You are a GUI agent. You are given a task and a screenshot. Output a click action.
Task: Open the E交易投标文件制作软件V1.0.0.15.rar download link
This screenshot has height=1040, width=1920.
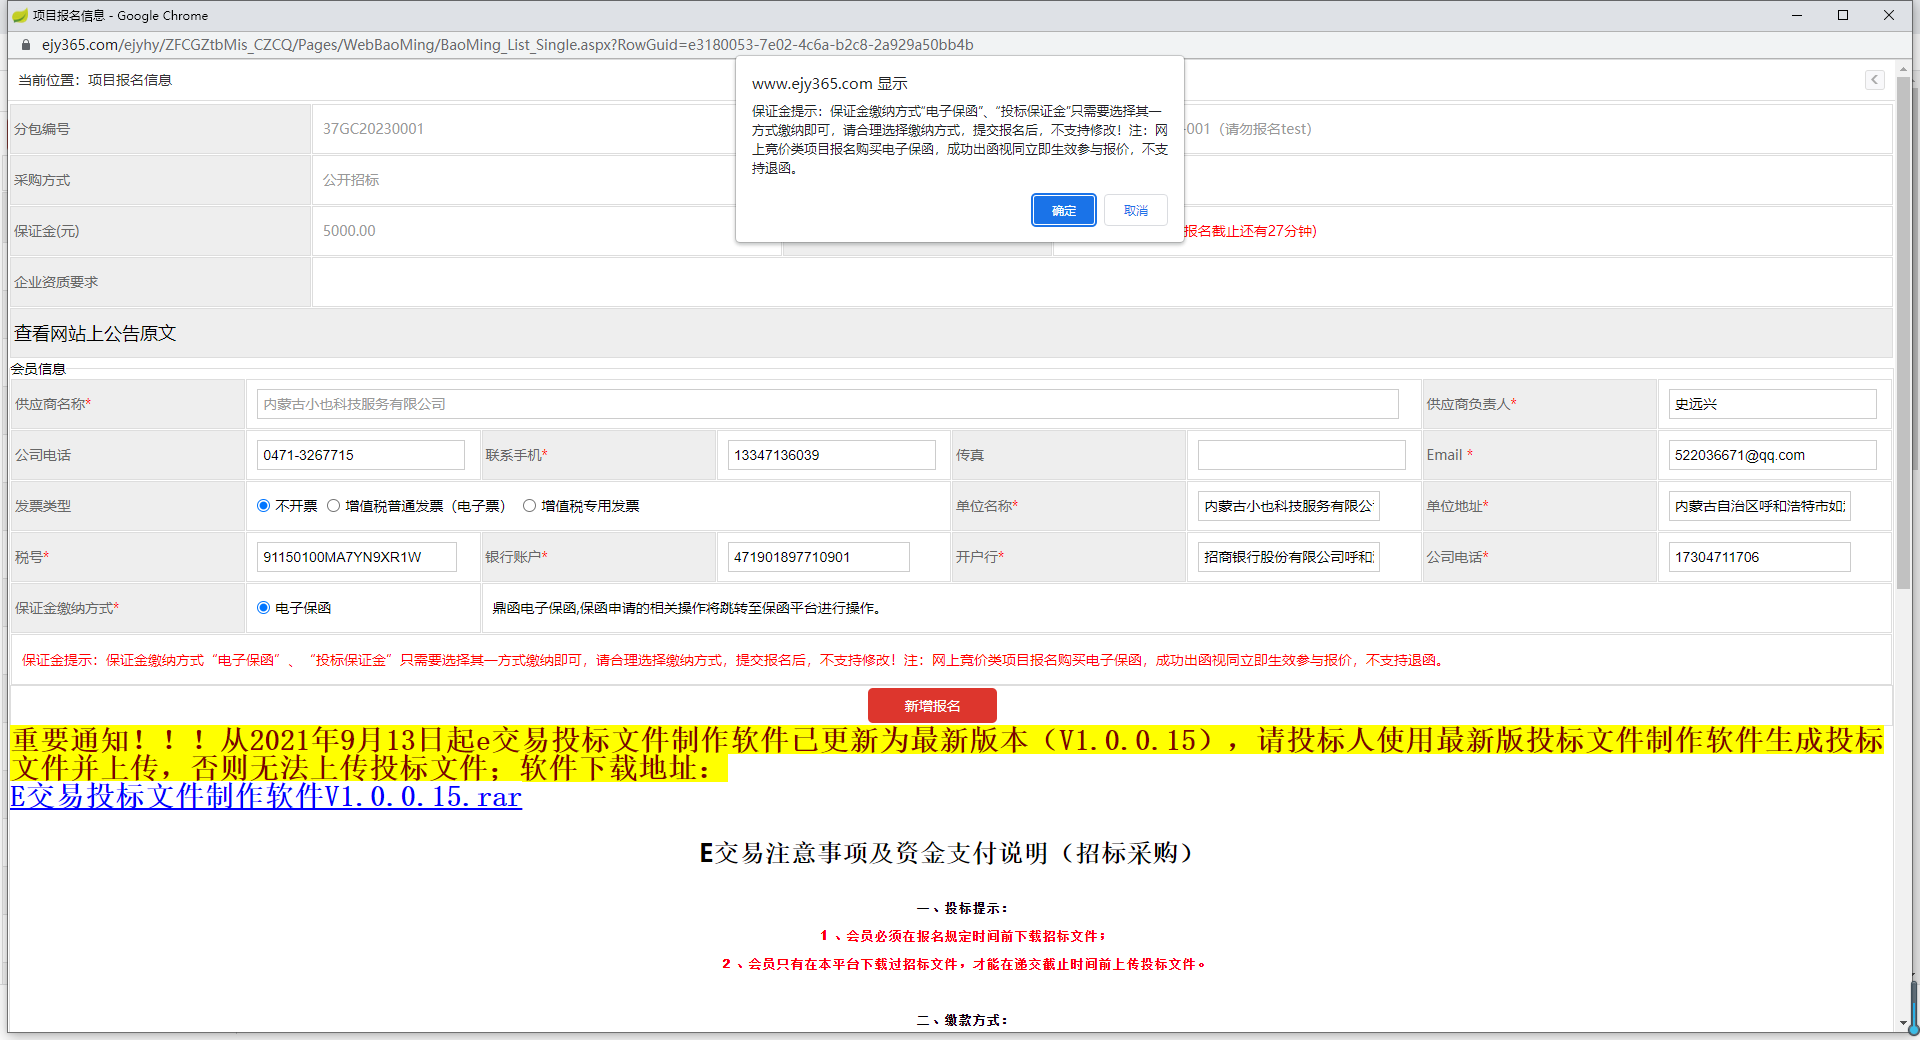[266, 797]
